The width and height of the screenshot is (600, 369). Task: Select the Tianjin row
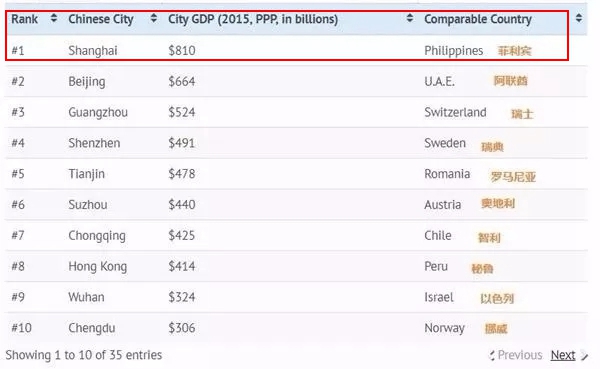coord(296,174)
